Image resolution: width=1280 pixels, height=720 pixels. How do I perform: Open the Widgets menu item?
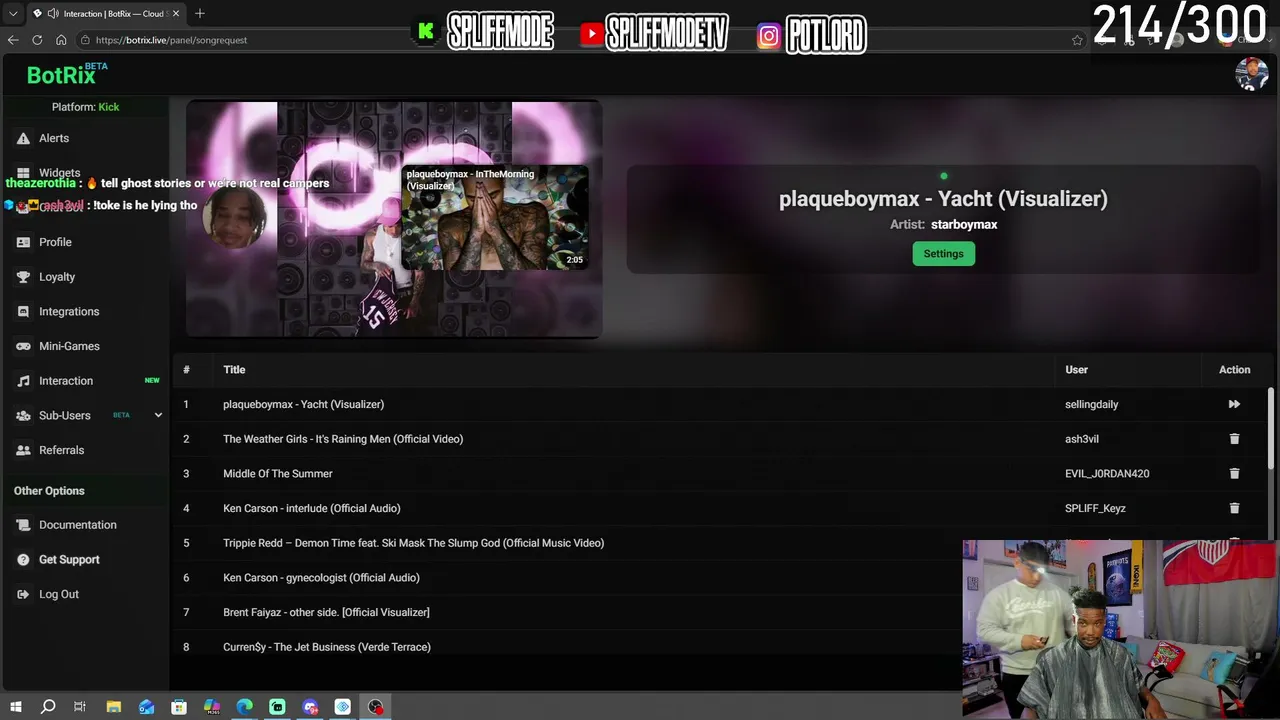[60, 173]
